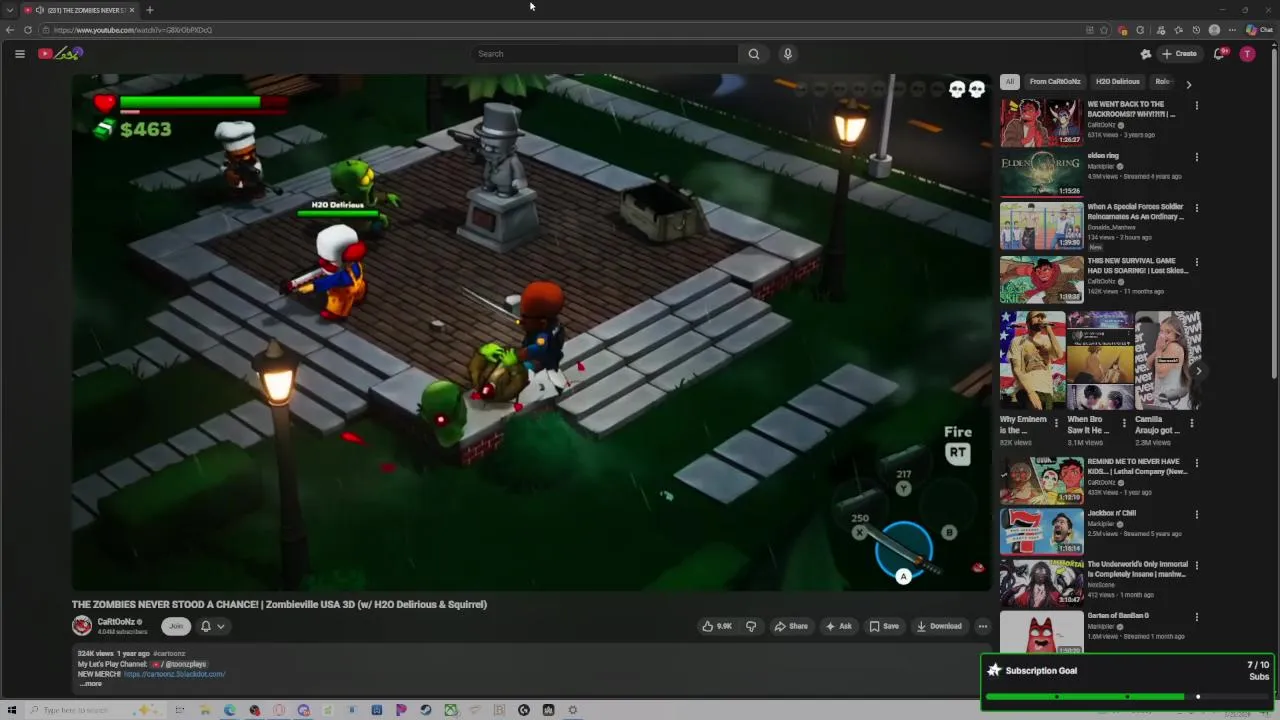This screenshot has height=720, width=1280.
Task: Open options menu for Backrooms video
Action: tap(1196, 105)
